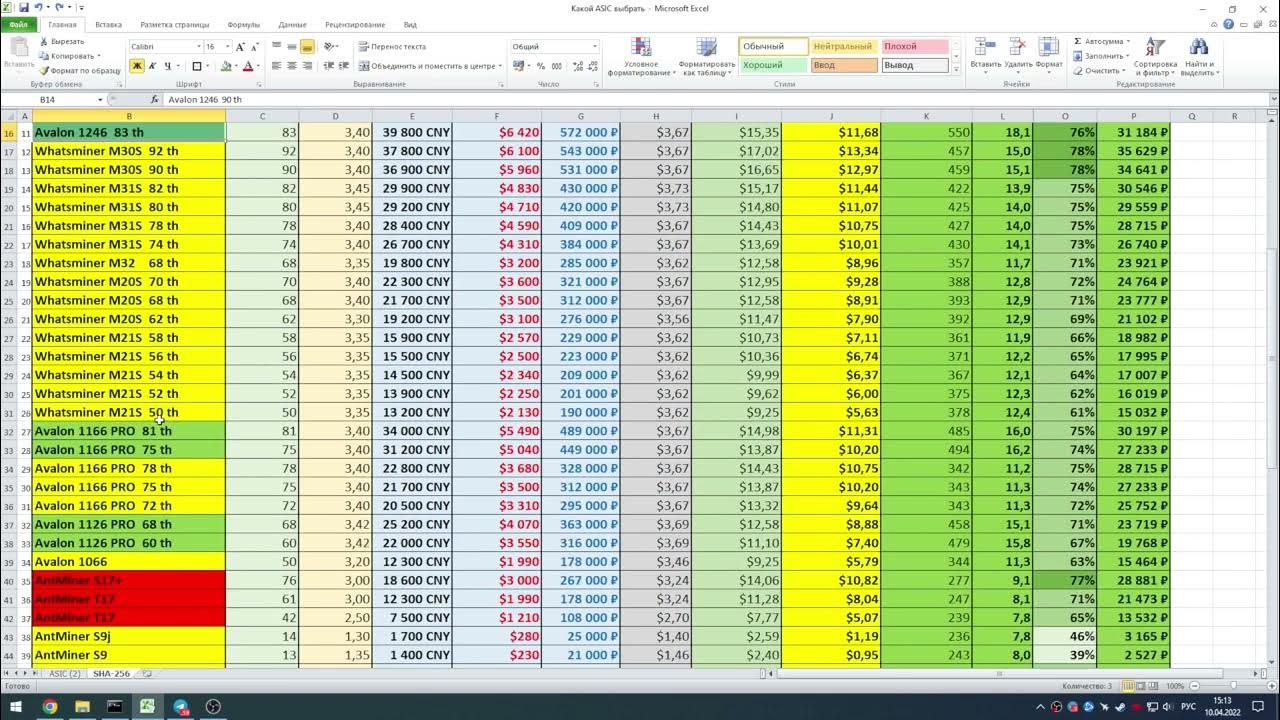Toggle Underline (Ч) formatting
This screenshot has height=720, width=1280.
pyautogui.click(x=168, y=66)
